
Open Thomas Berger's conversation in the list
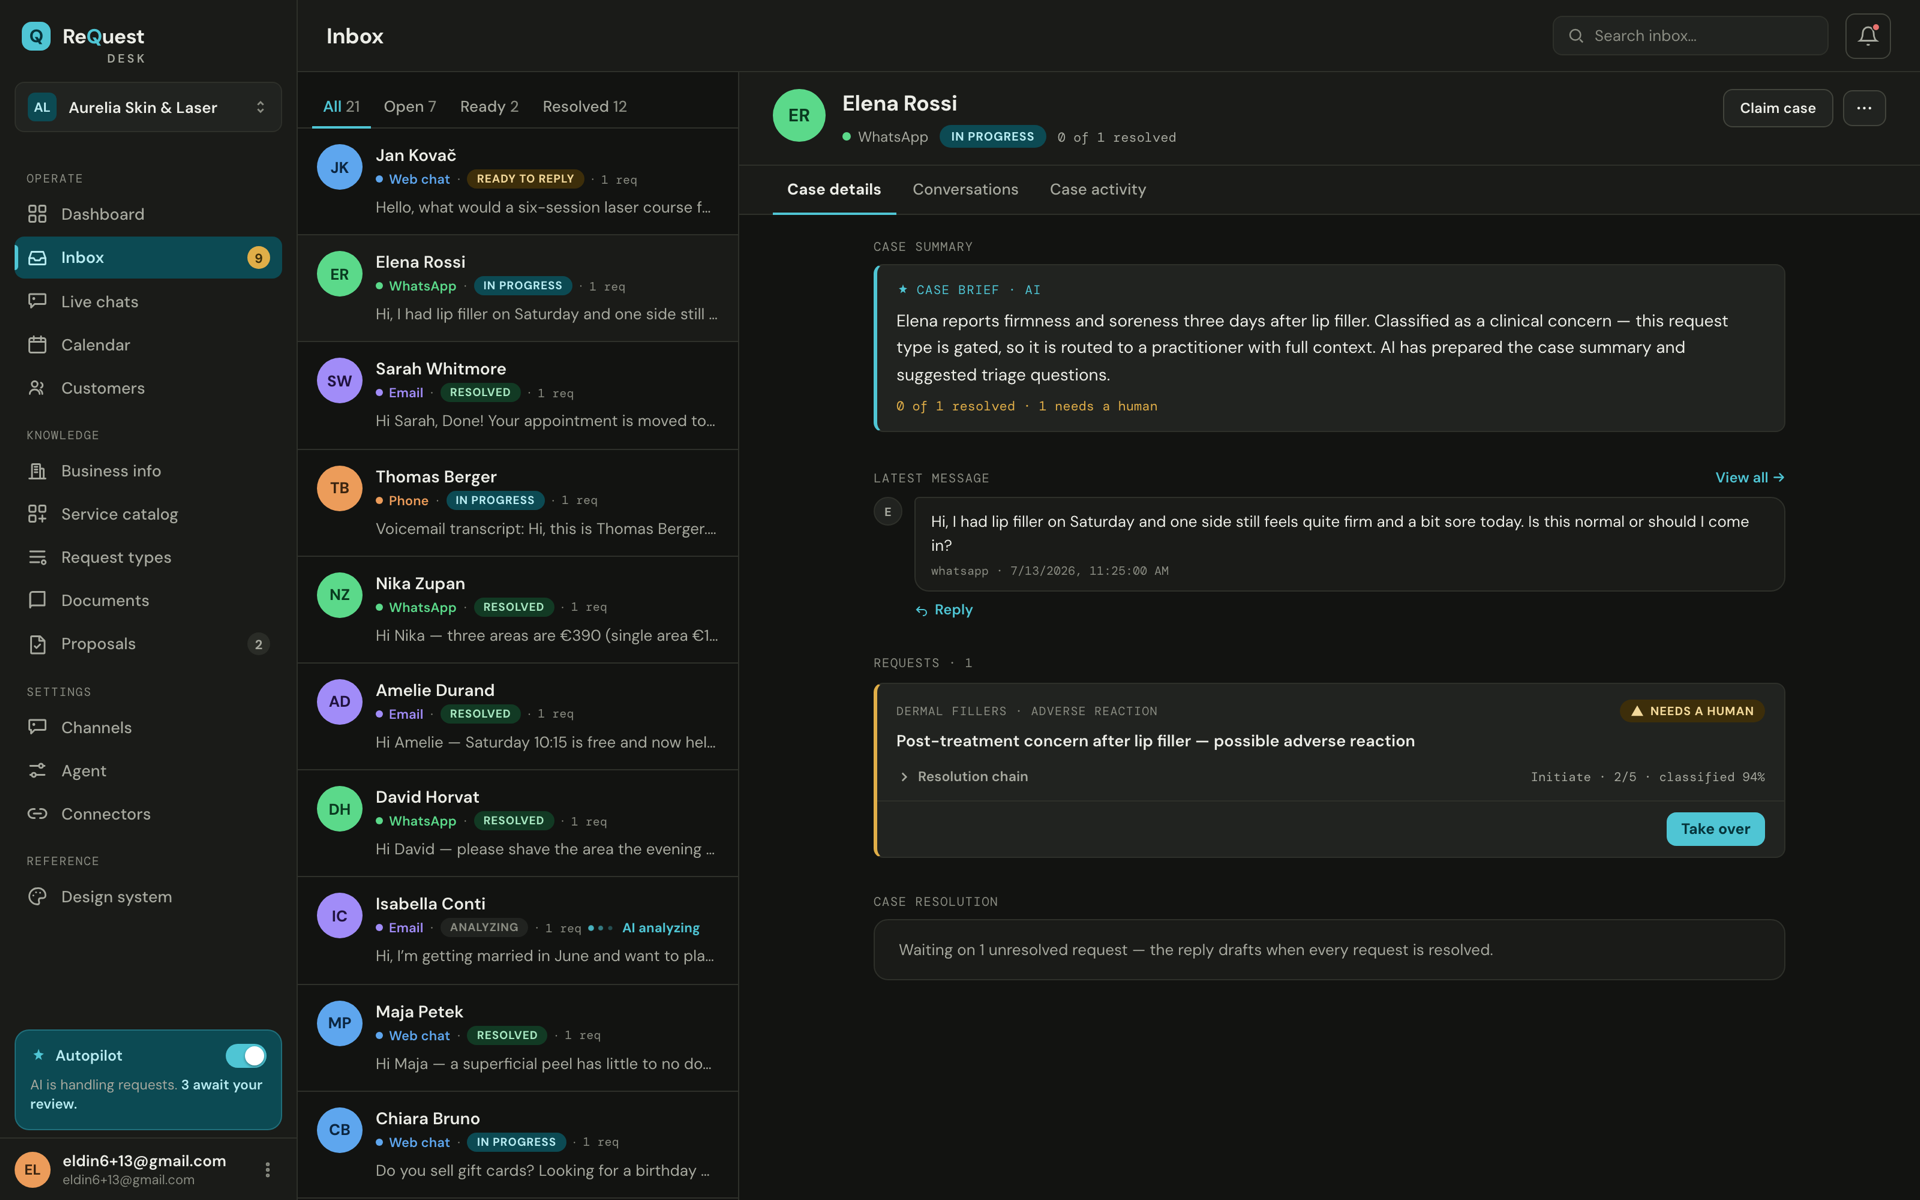point(518,503)
